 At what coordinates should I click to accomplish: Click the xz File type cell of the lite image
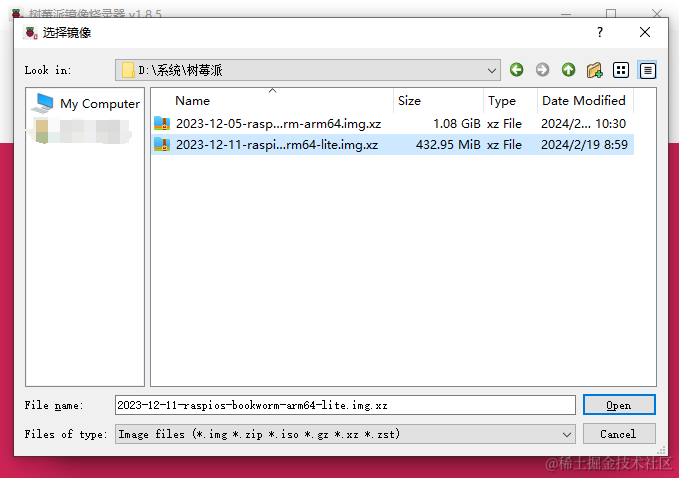(x=504, y=145)
